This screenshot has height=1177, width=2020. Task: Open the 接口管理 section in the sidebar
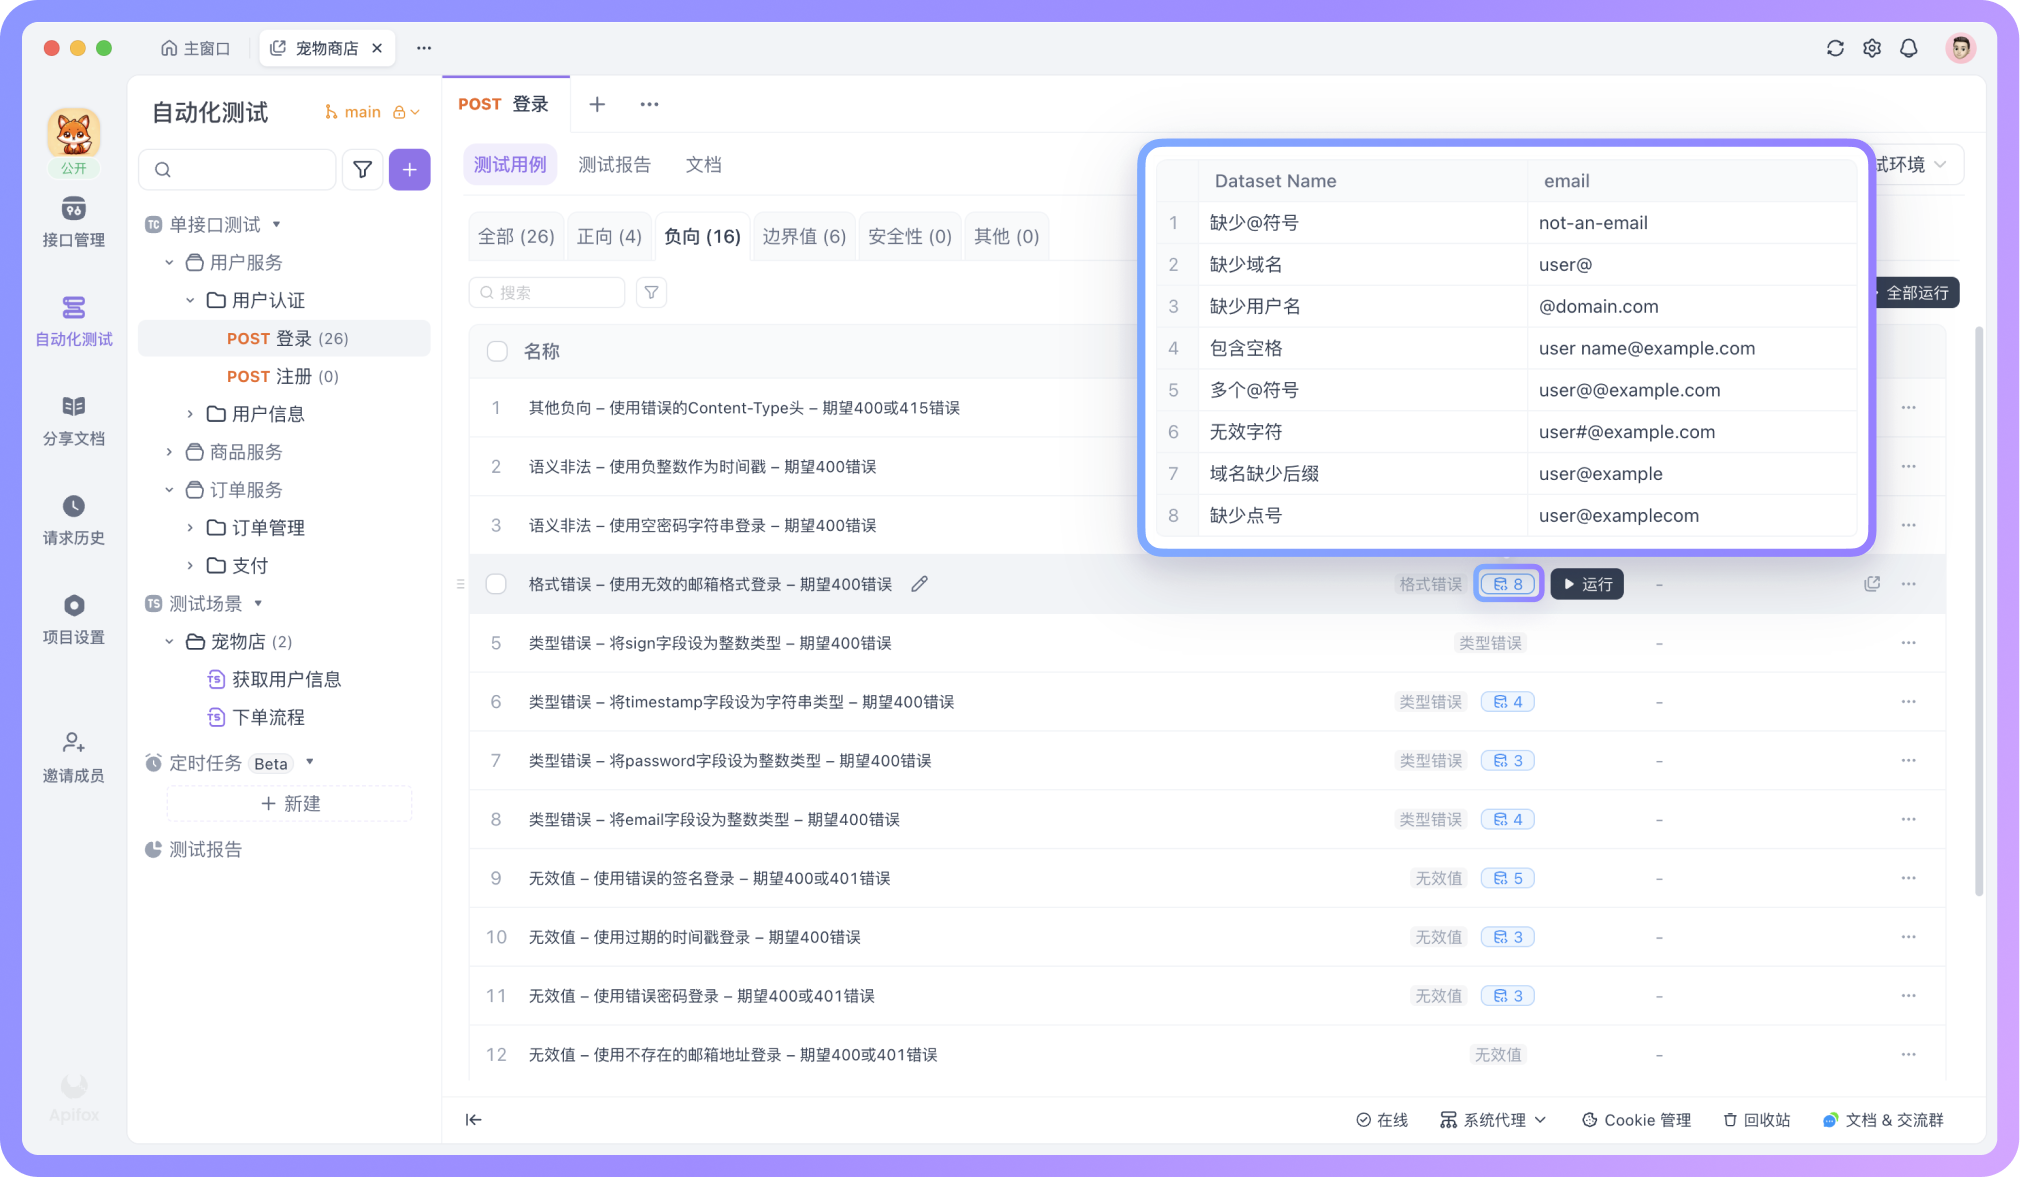point(73,220)
